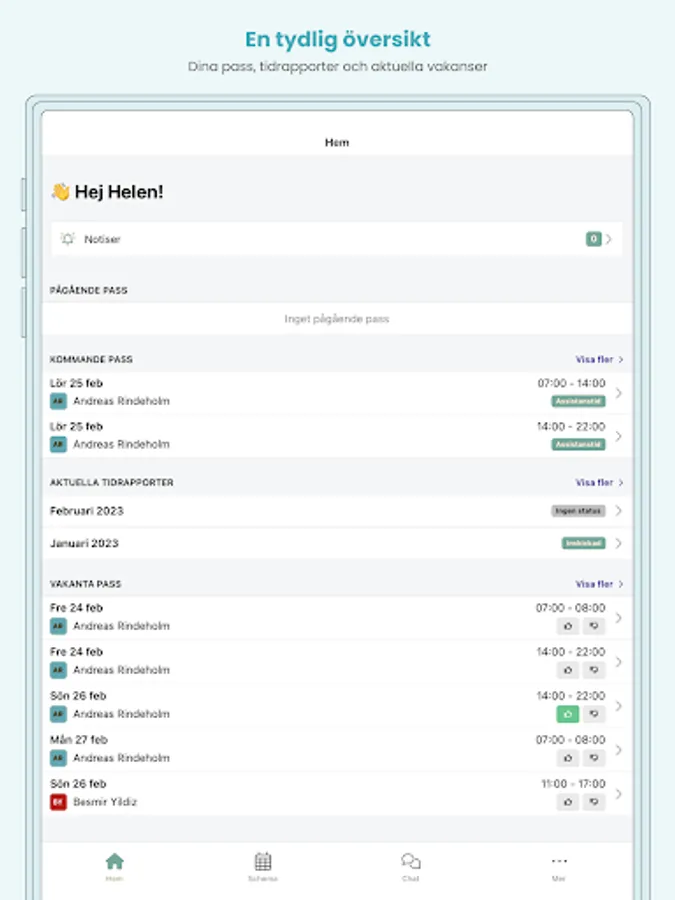The height and width of the screenshot is (900, 675).
Task: Open the Notiser row
Action: point(336,239)
